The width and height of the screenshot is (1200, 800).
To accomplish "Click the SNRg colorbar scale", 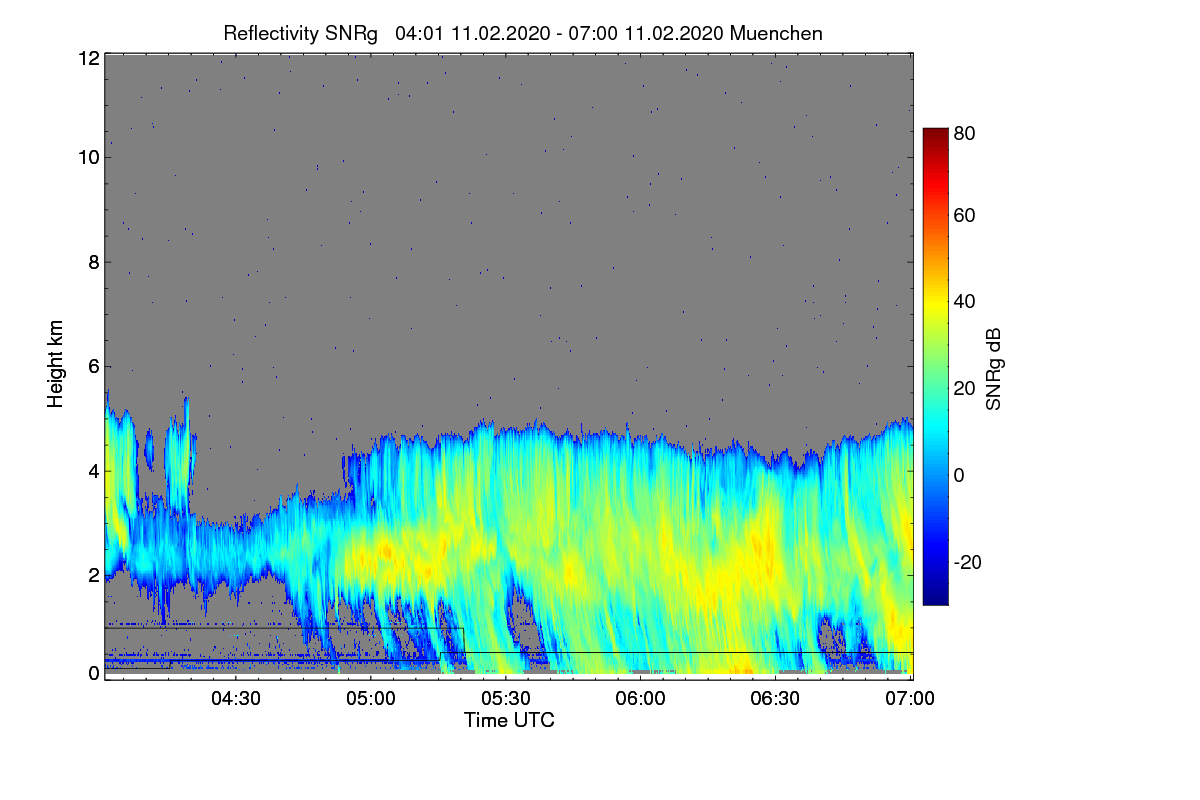I will (935, 366).
